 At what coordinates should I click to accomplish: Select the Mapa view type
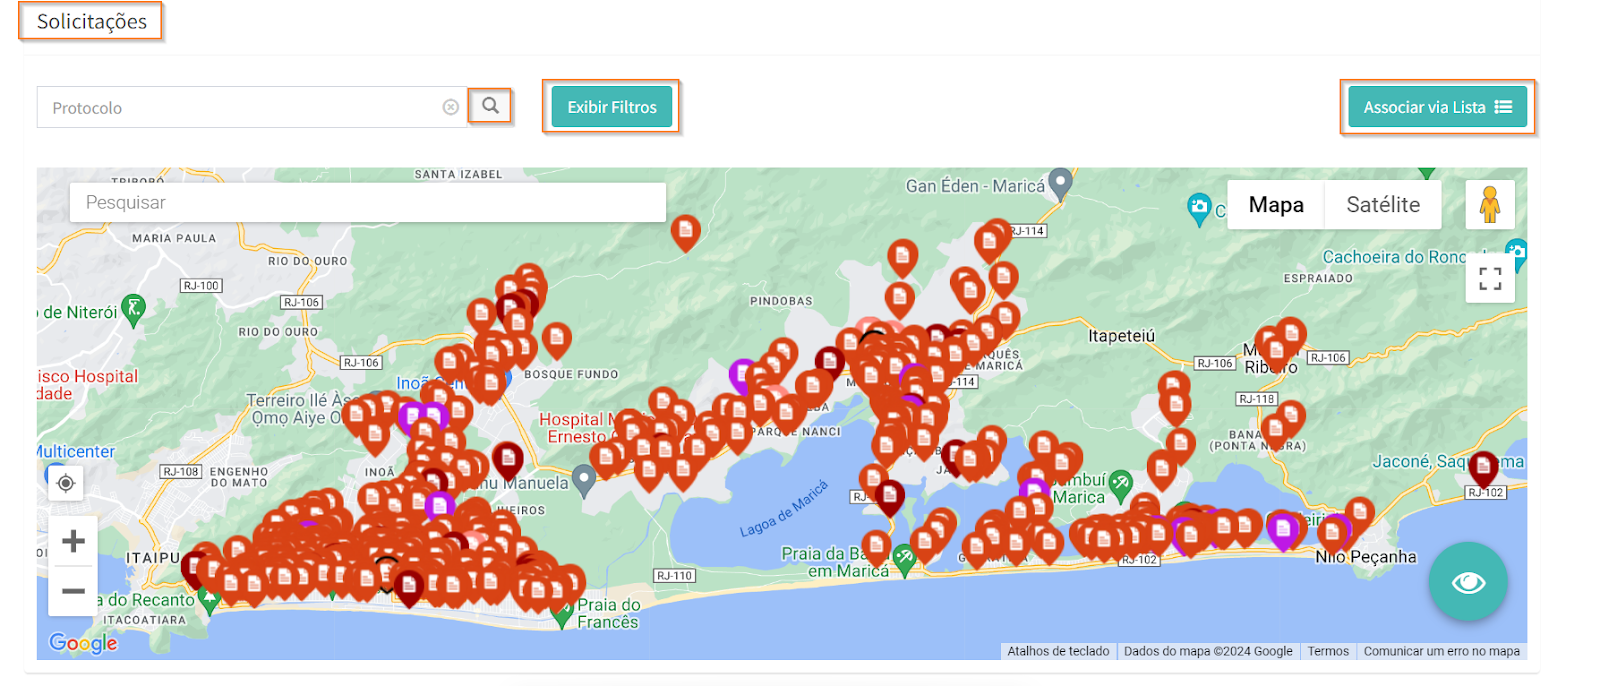[1275, 205]
